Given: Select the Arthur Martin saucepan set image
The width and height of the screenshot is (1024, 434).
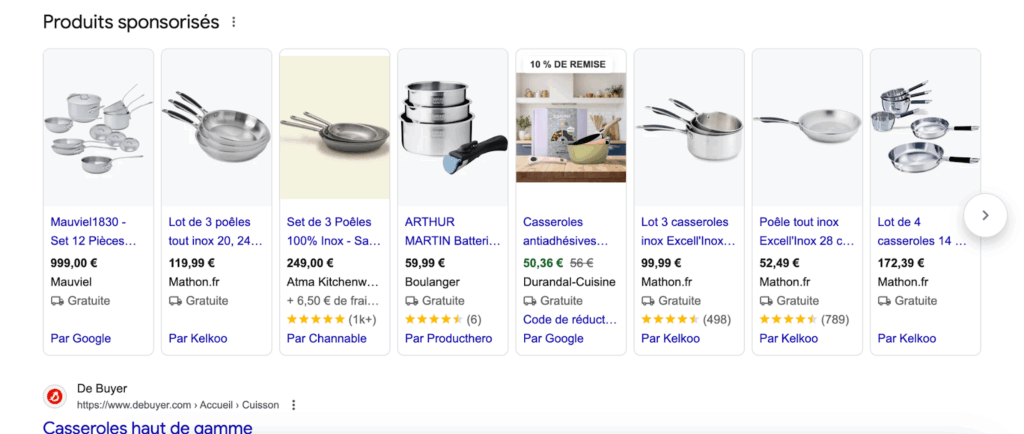Looking at the screenshot, I should [x=452, y=128].
